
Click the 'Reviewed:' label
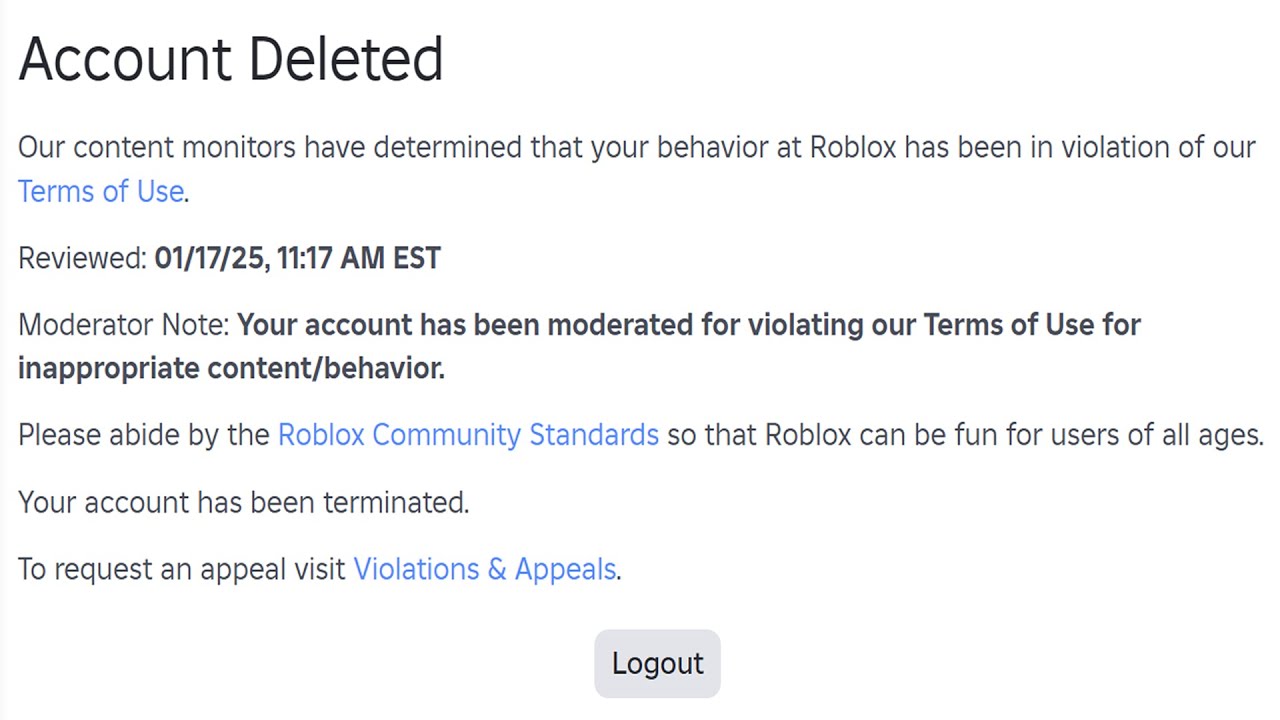pos(82,258)
